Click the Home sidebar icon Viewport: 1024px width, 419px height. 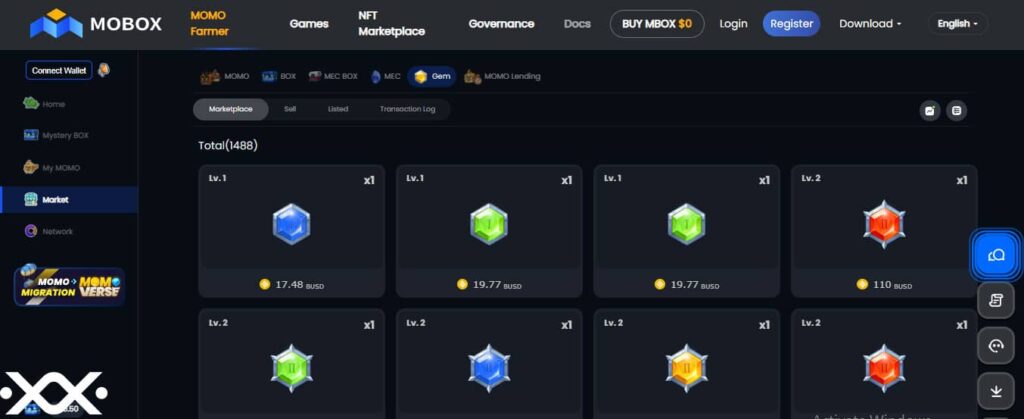[x=31, y=104]
